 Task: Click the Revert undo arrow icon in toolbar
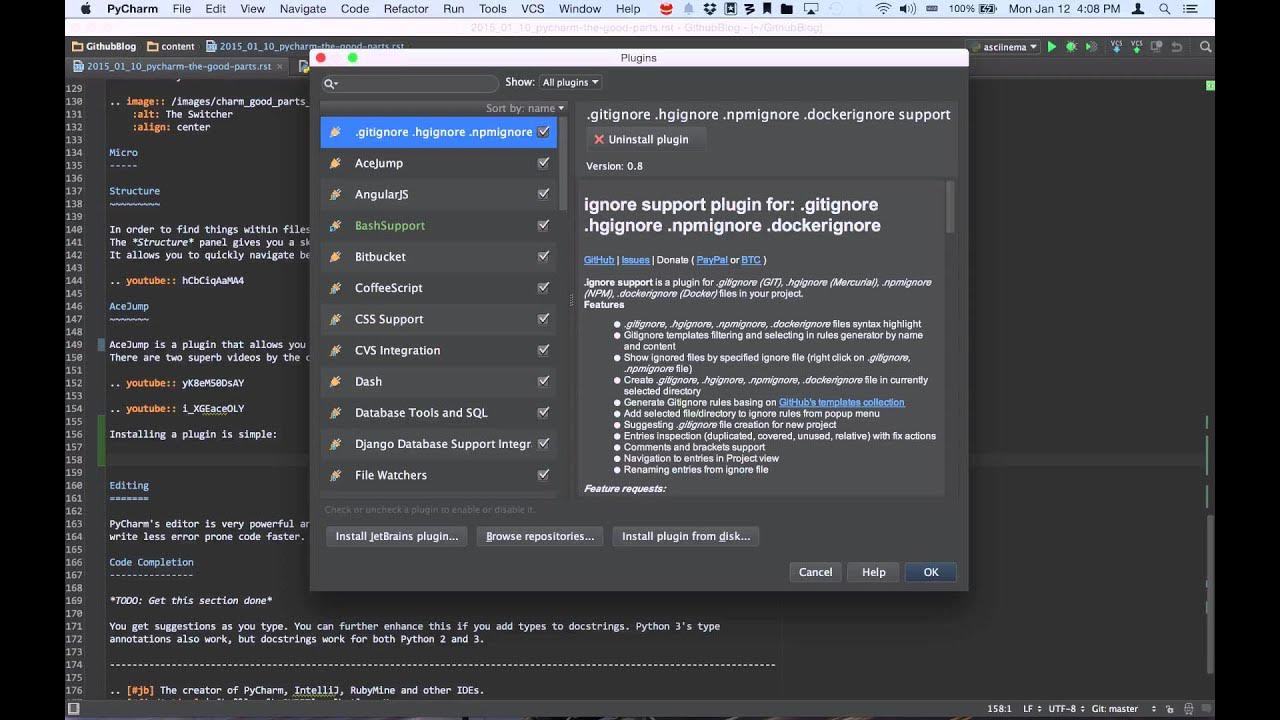pos(1177,47)
